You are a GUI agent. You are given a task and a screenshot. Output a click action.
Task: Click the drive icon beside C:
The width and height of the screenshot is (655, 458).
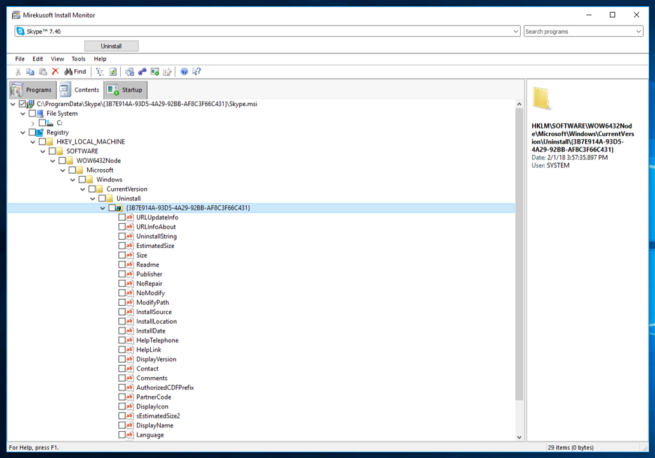50,123
